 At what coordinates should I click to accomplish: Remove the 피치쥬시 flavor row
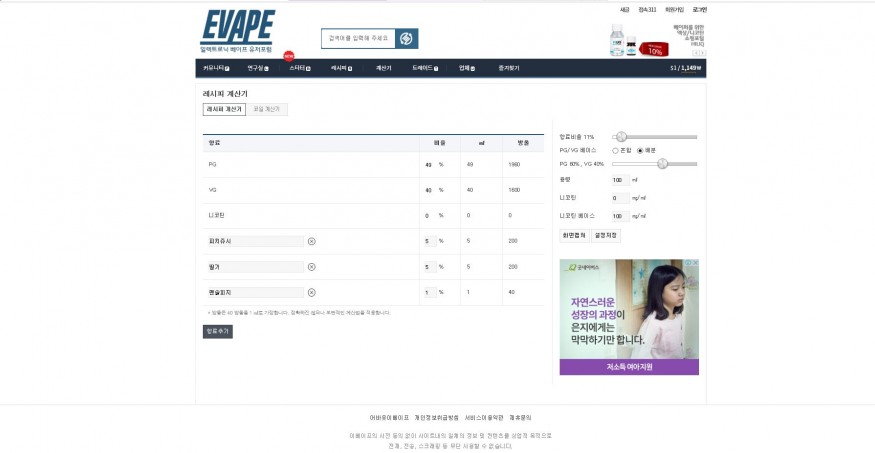311,241
